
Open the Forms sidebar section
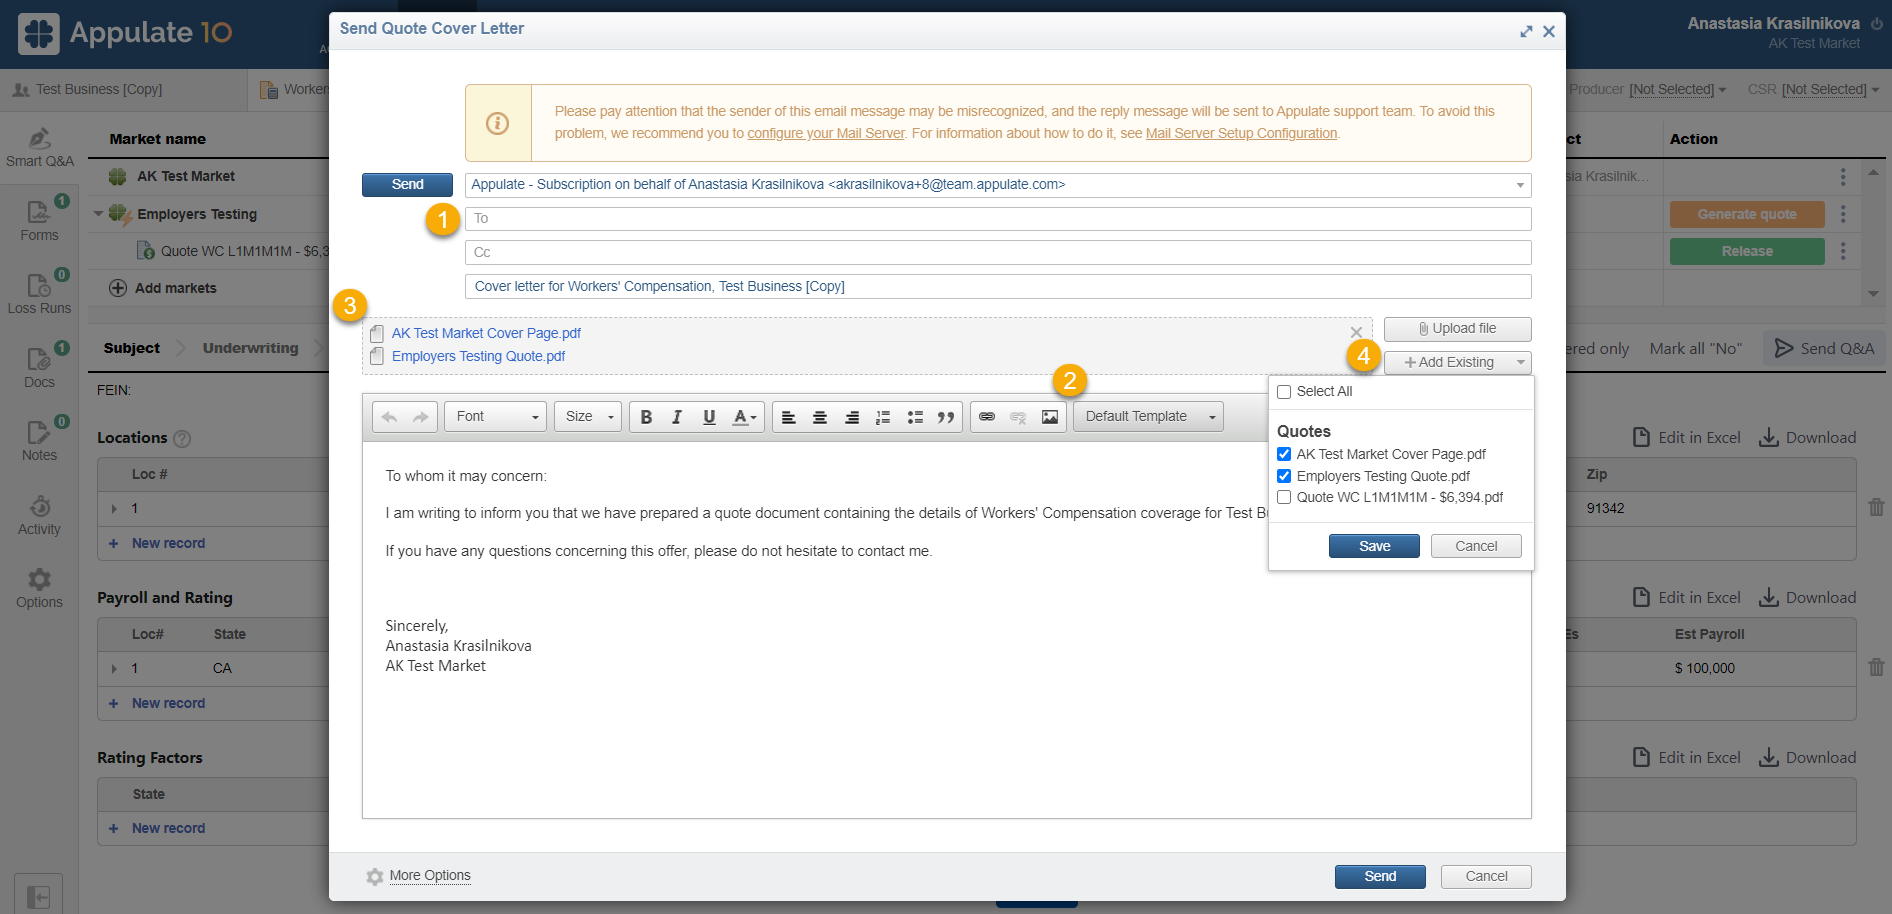click(40, 221)
